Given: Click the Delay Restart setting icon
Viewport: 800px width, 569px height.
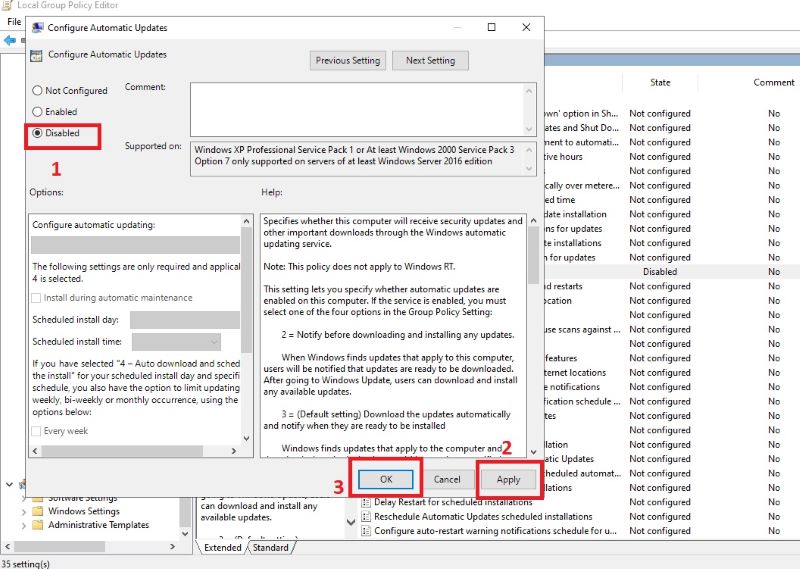Looking at the screenshot, I should coord(366,502).
